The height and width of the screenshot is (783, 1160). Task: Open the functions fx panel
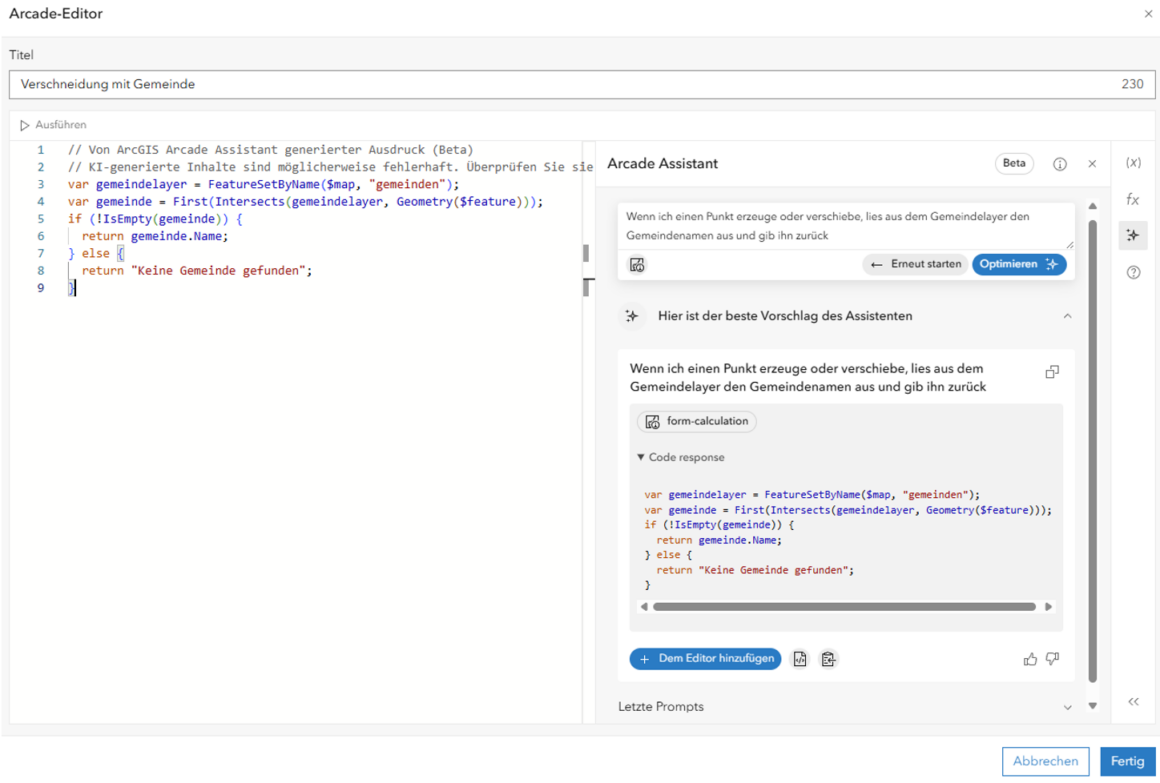(1133, 199)
